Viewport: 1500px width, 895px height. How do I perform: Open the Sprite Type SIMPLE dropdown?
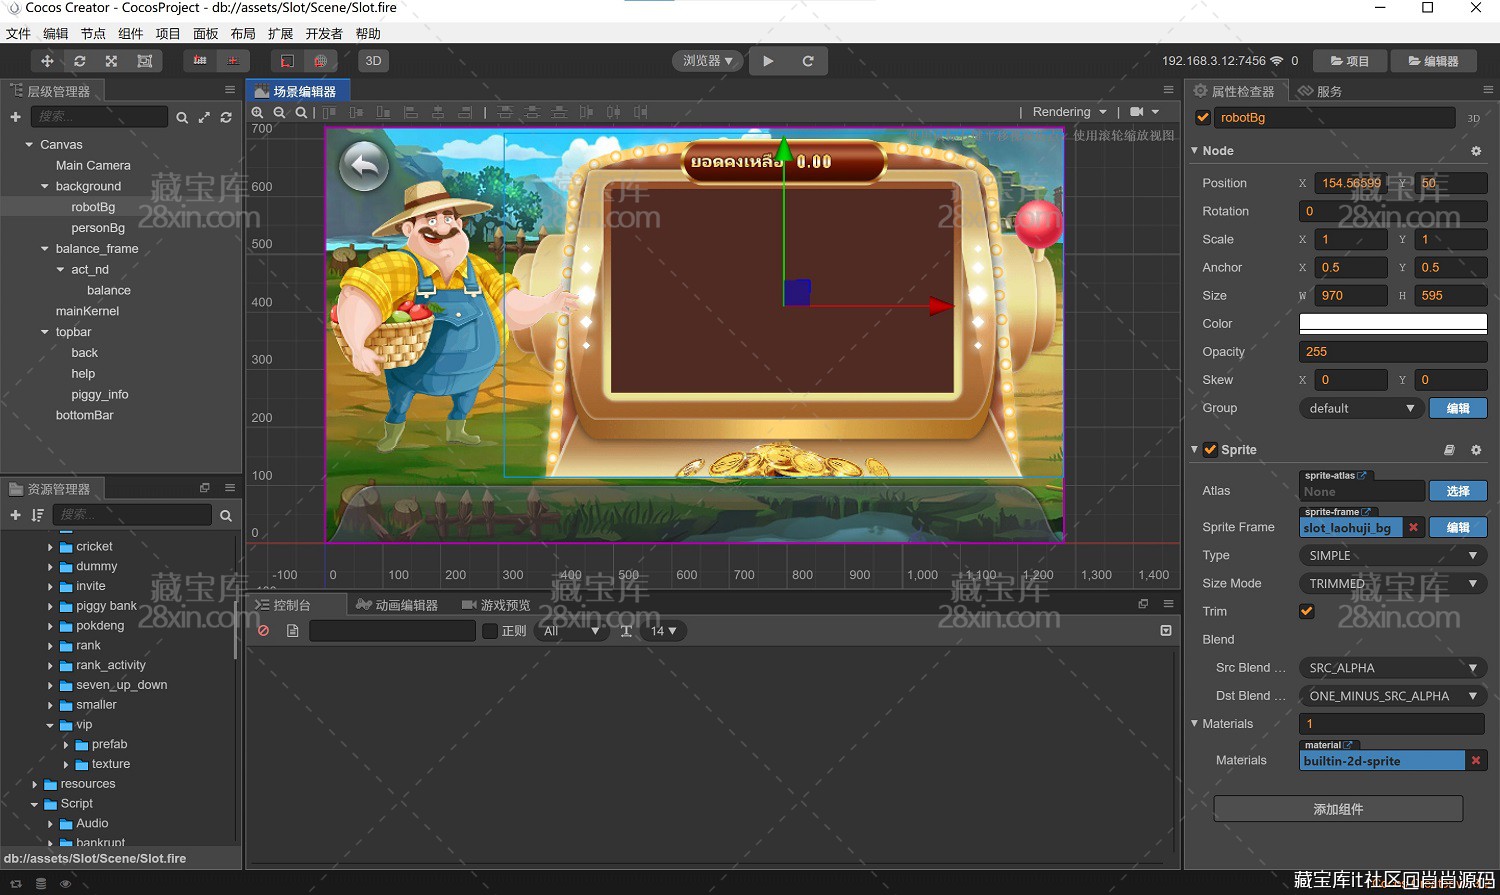click(1393, 555)
